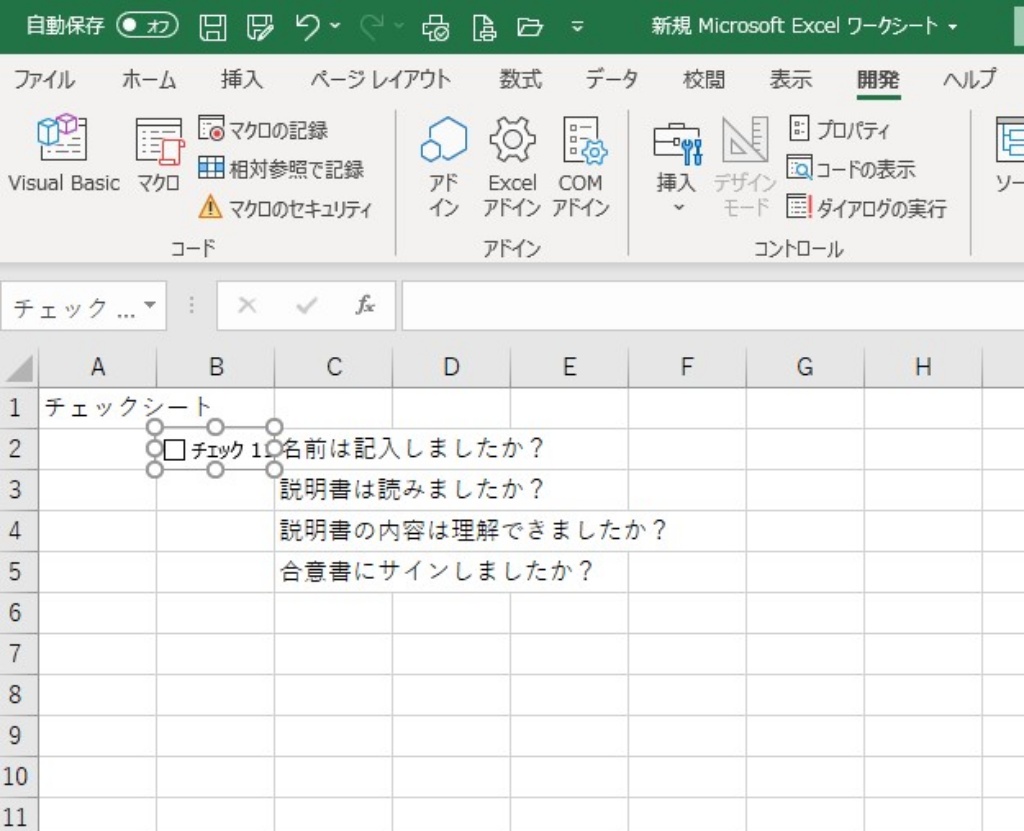Click the Insert Function fx icon

364,305
